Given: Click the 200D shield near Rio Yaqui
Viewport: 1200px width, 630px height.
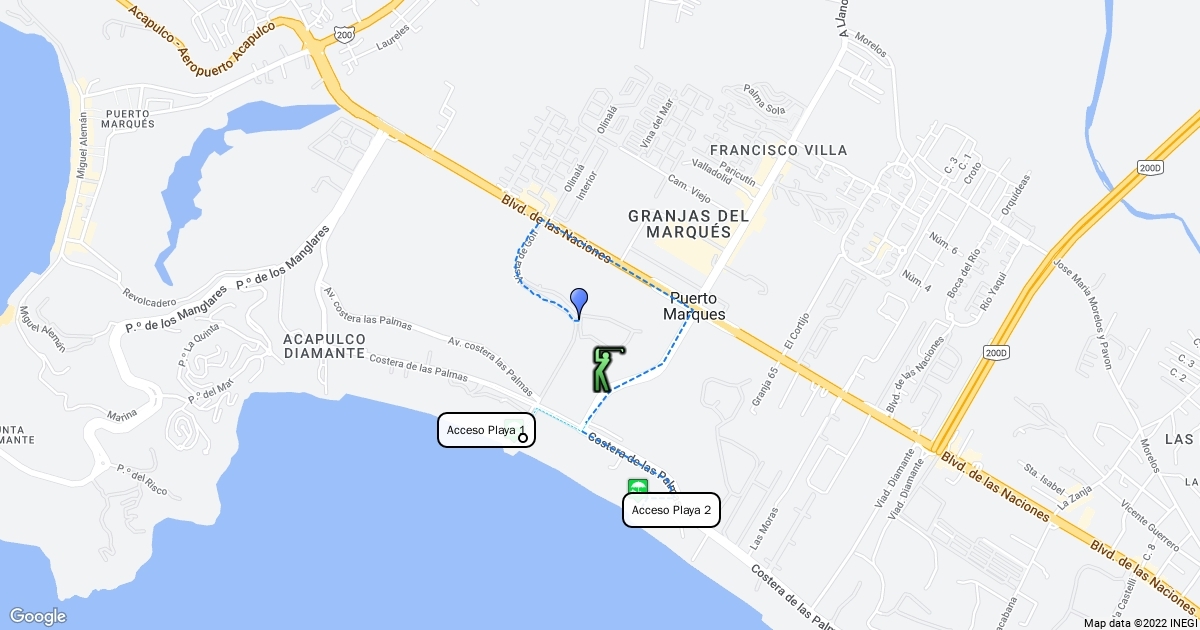Looking at the screenshot, I should (x=996, y=353).
